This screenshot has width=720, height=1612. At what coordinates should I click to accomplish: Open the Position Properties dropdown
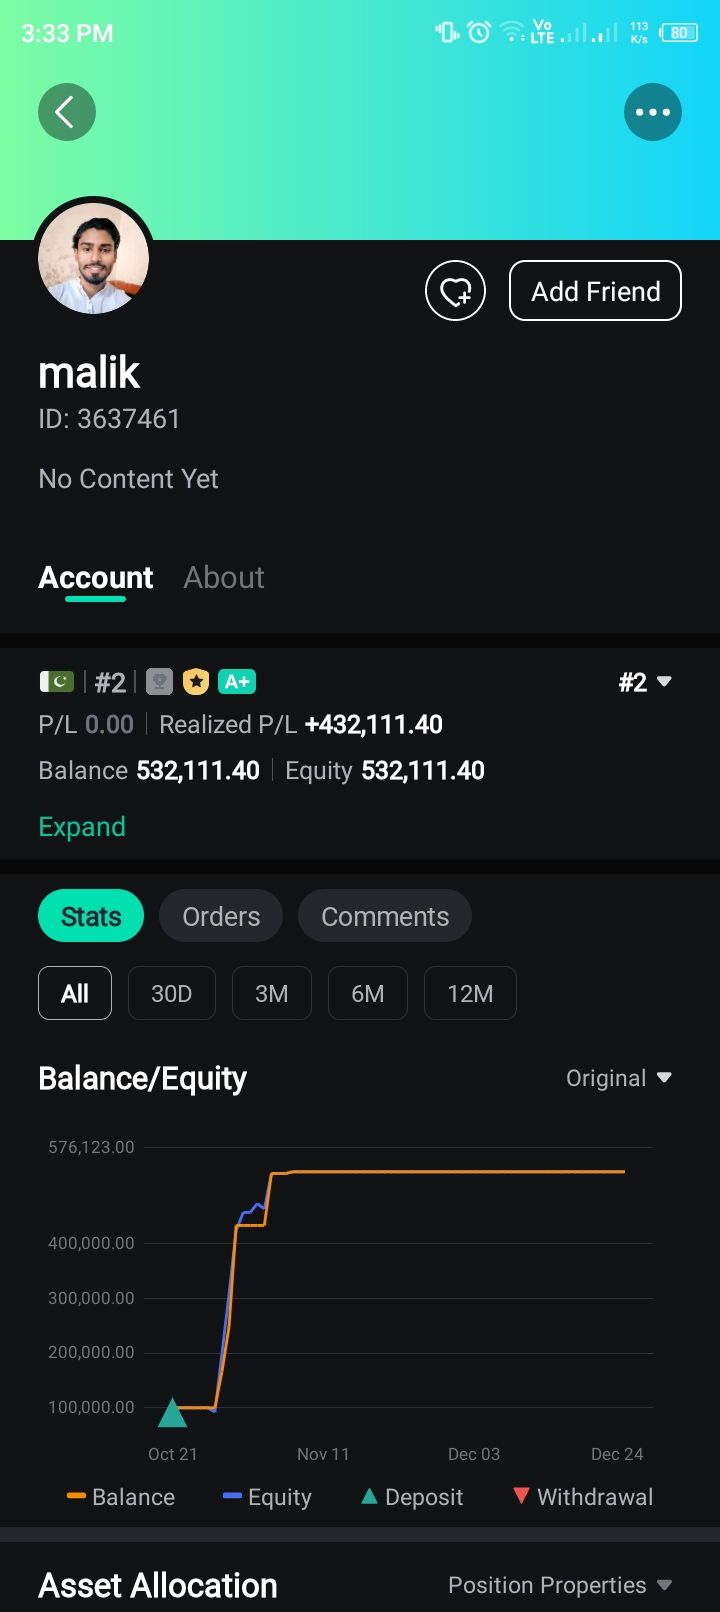pos(559,1585)
